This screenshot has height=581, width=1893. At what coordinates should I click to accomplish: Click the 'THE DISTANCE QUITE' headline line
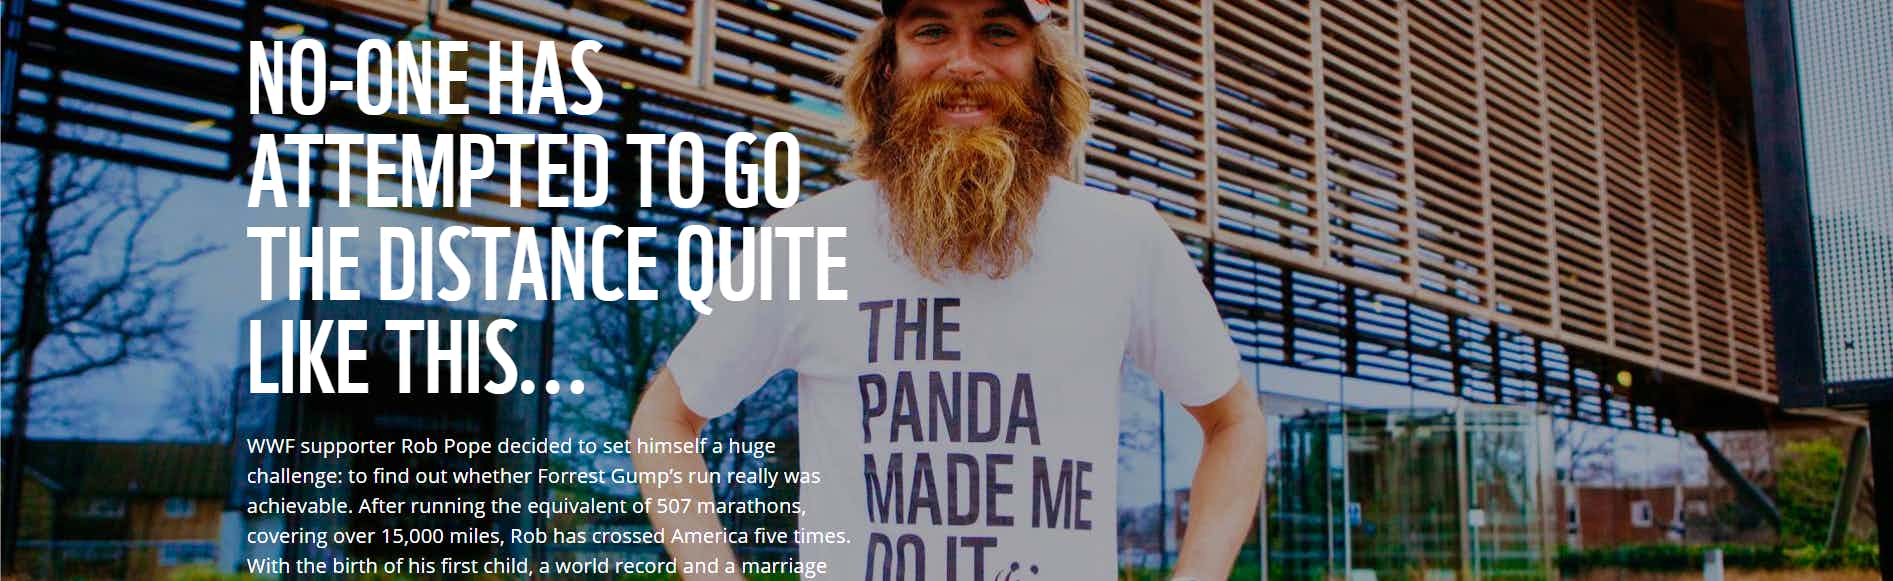tap(547, 263)
